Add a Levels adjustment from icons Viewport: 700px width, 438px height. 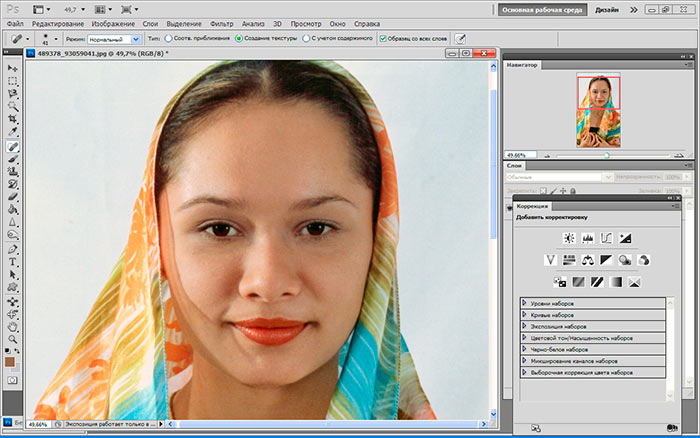pos(586,238)
